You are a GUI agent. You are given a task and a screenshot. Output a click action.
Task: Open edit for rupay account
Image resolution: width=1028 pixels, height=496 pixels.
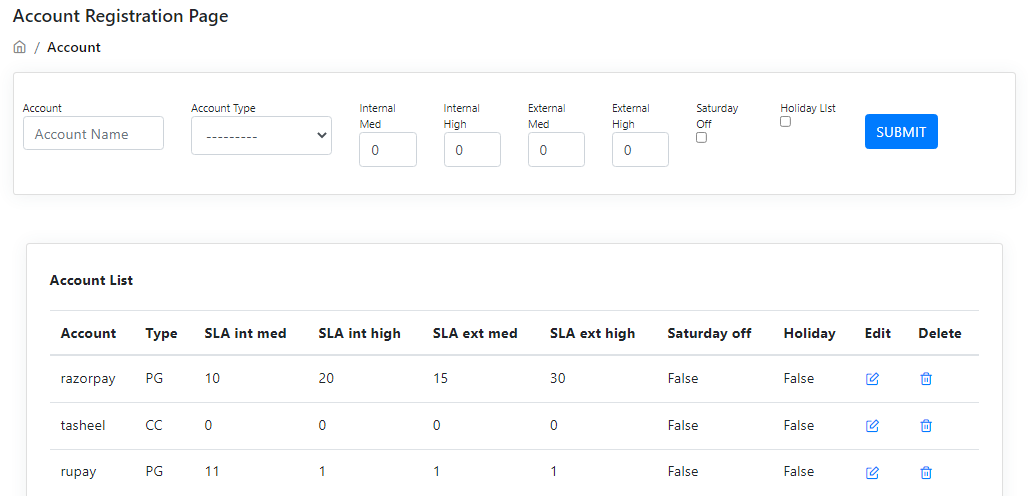[872, 472]
